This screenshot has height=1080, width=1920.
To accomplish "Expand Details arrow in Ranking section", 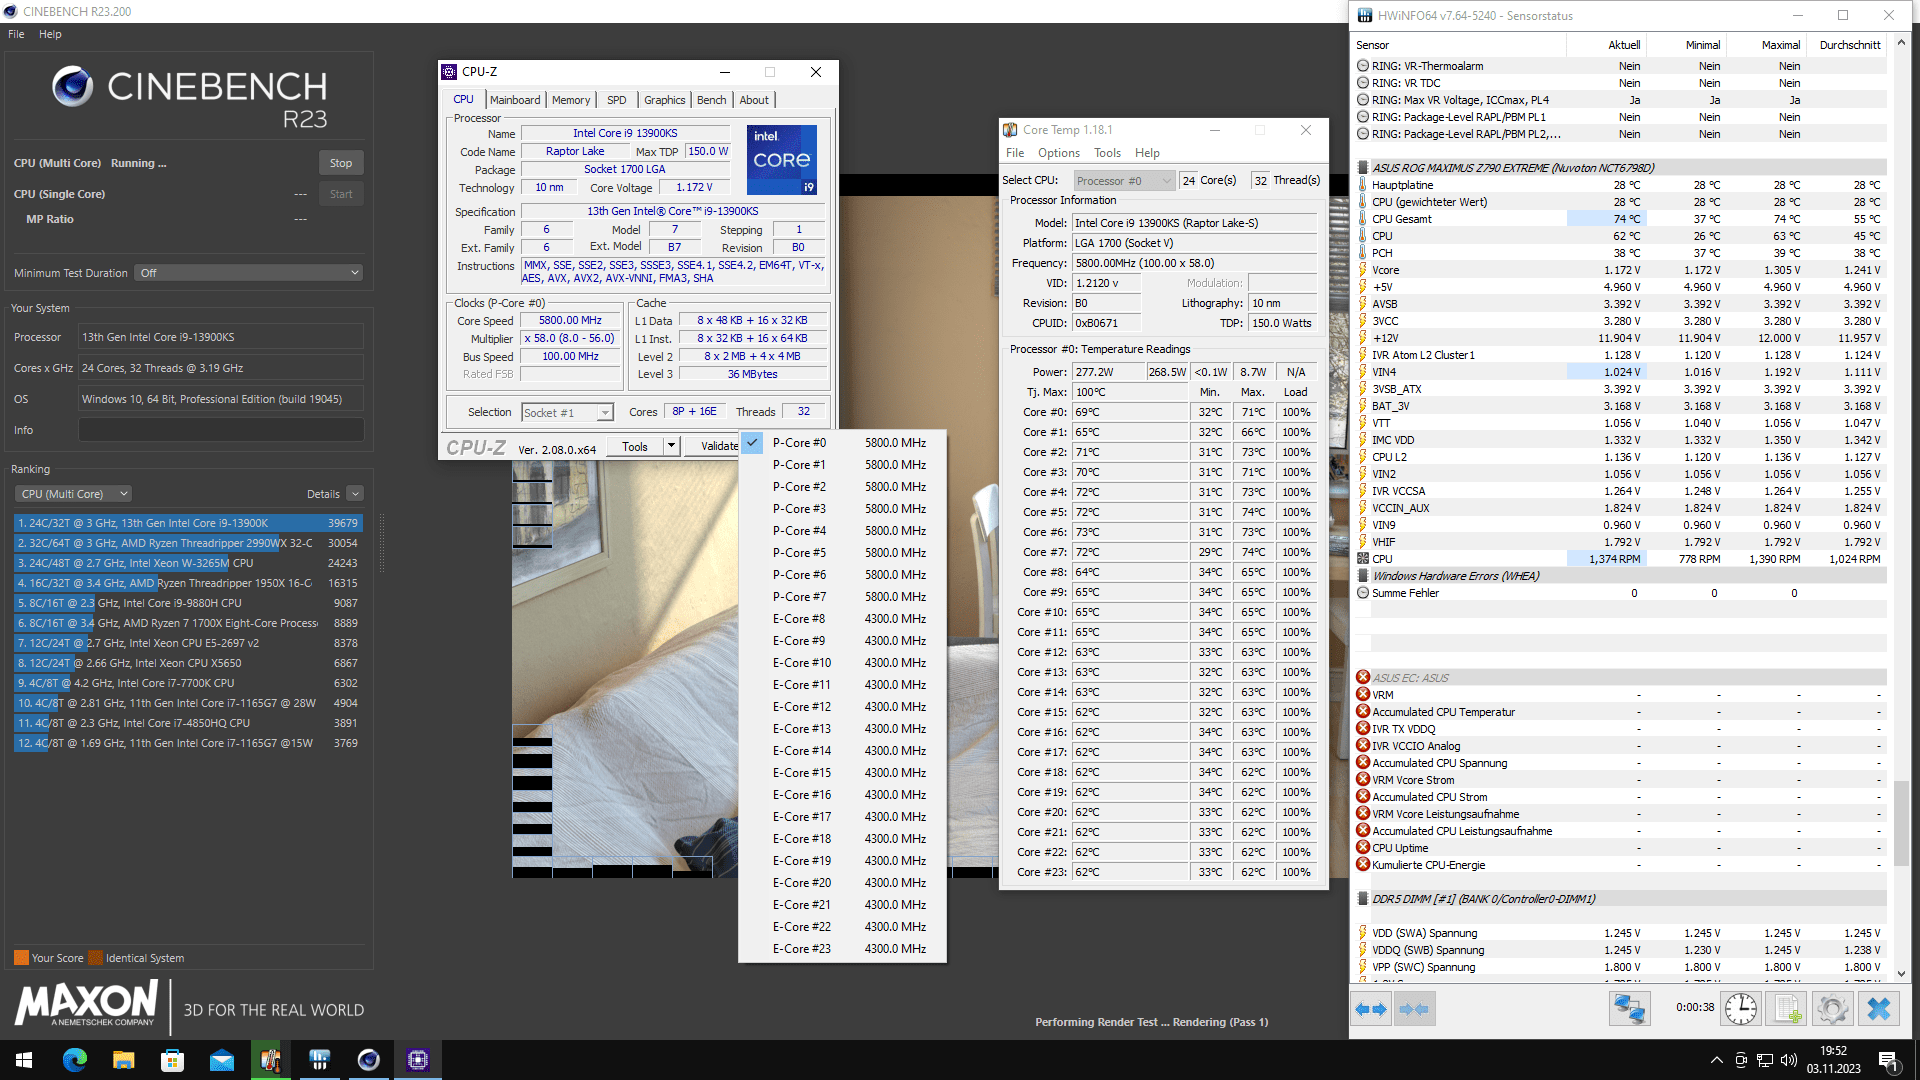I will (x=355, y=494).
